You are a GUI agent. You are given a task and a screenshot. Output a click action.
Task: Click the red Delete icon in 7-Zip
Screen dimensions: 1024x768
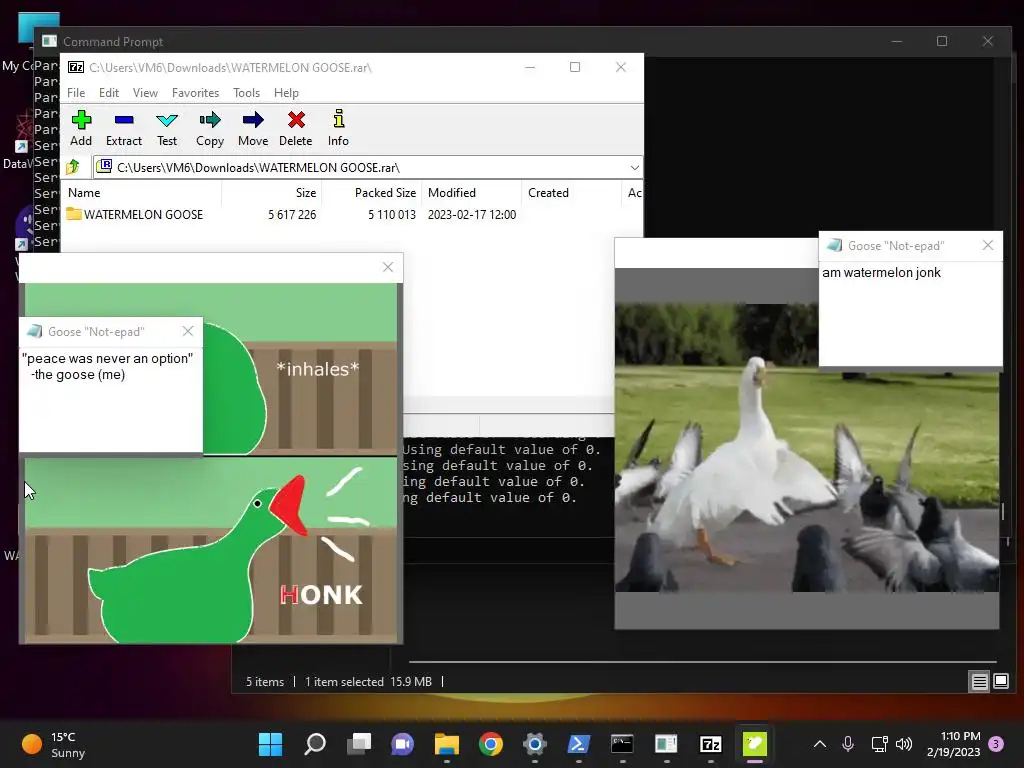296,128
